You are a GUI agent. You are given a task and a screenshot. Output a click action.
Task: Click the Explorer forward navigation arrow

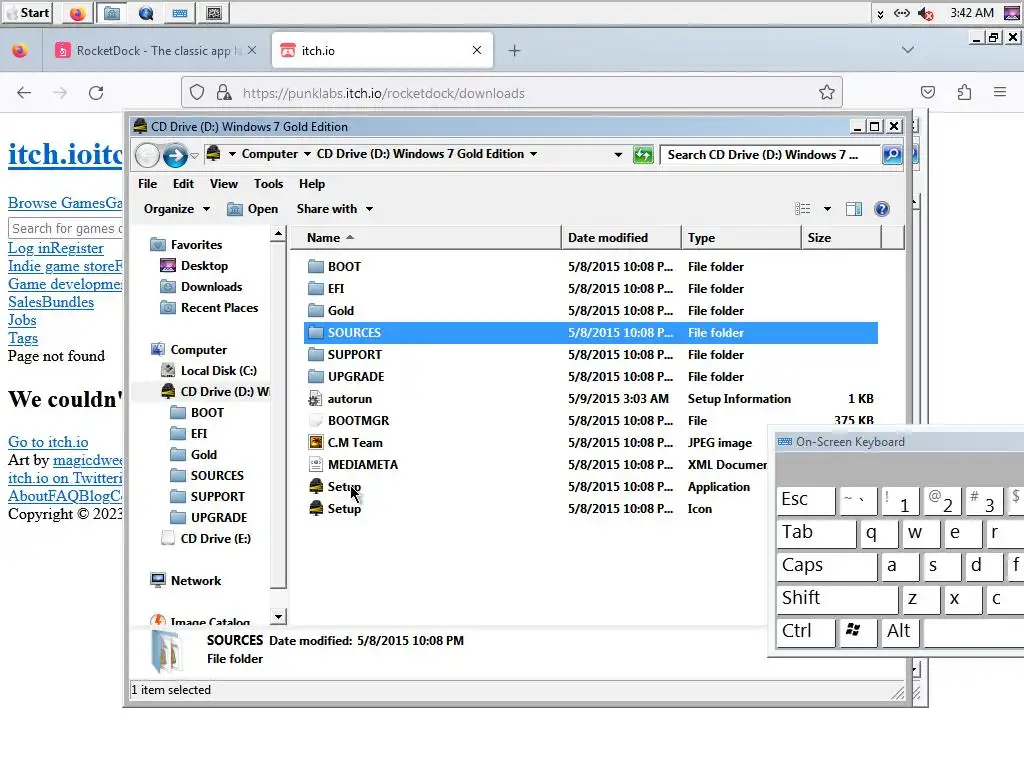tap(174, 155)
